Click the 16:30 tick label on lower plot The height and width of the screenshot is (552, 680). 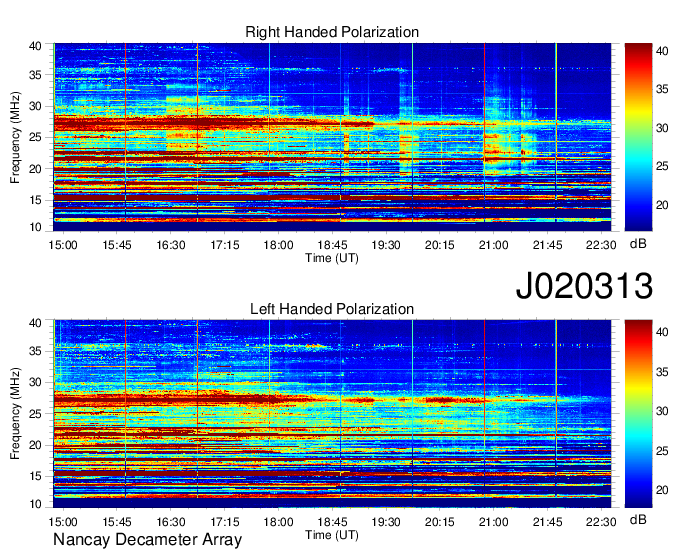171,522
